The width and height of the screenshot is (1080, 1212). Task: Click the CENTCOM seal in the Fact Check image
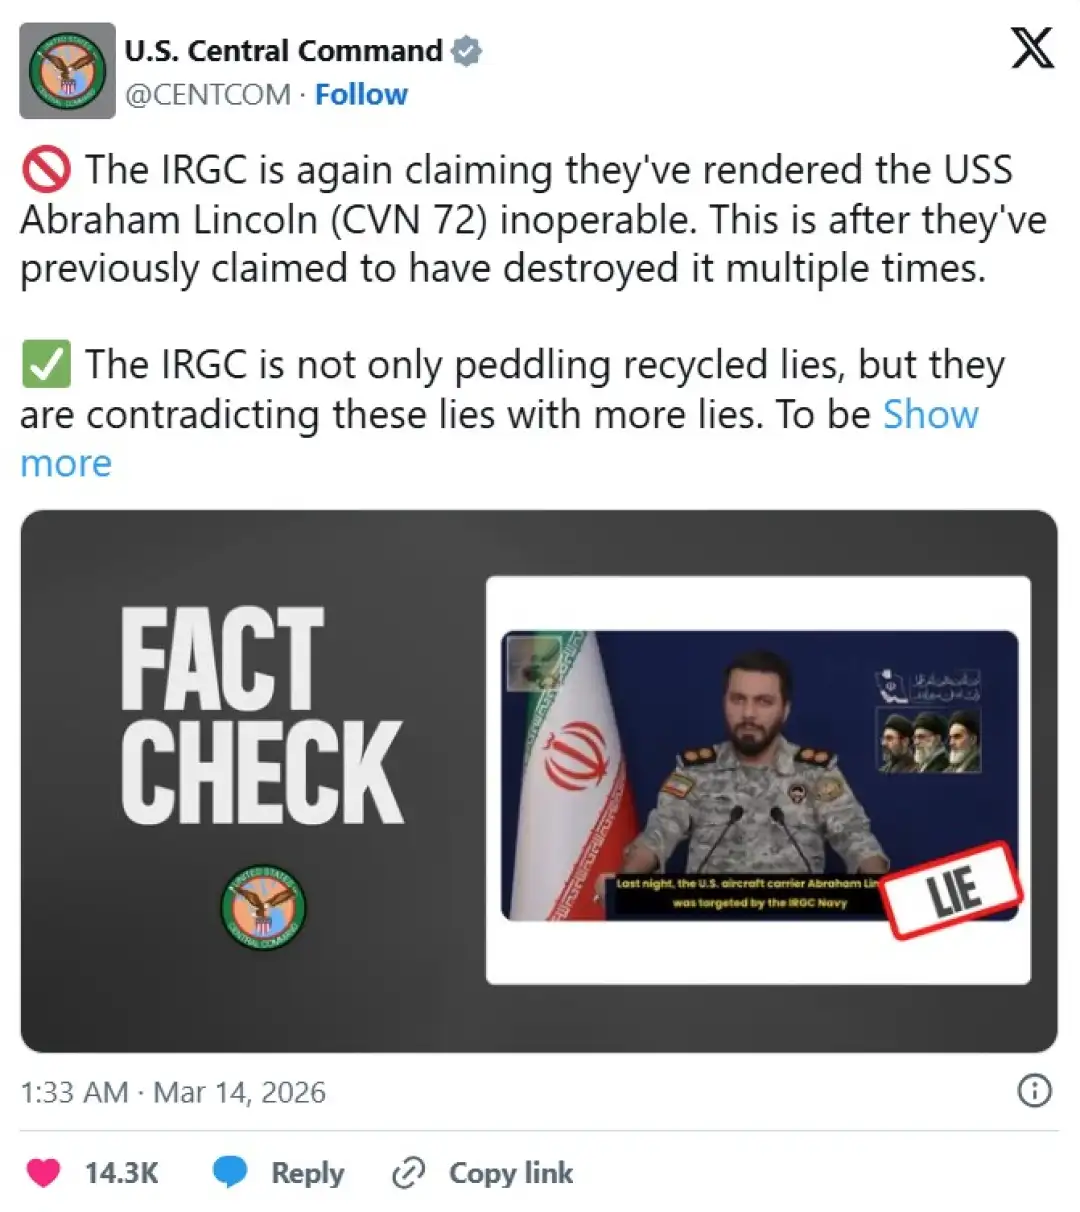tap(263, 907)
